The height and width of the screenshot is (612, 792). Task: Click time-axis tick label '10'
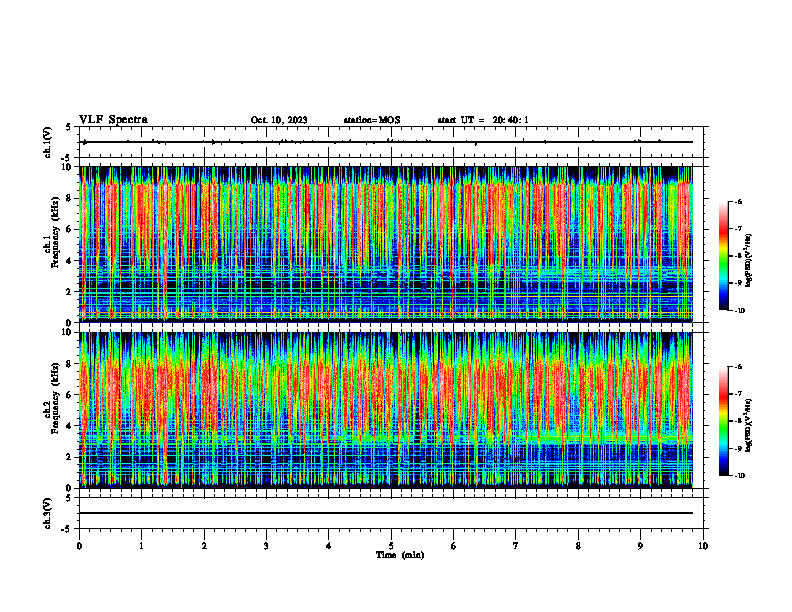(703, 546)
